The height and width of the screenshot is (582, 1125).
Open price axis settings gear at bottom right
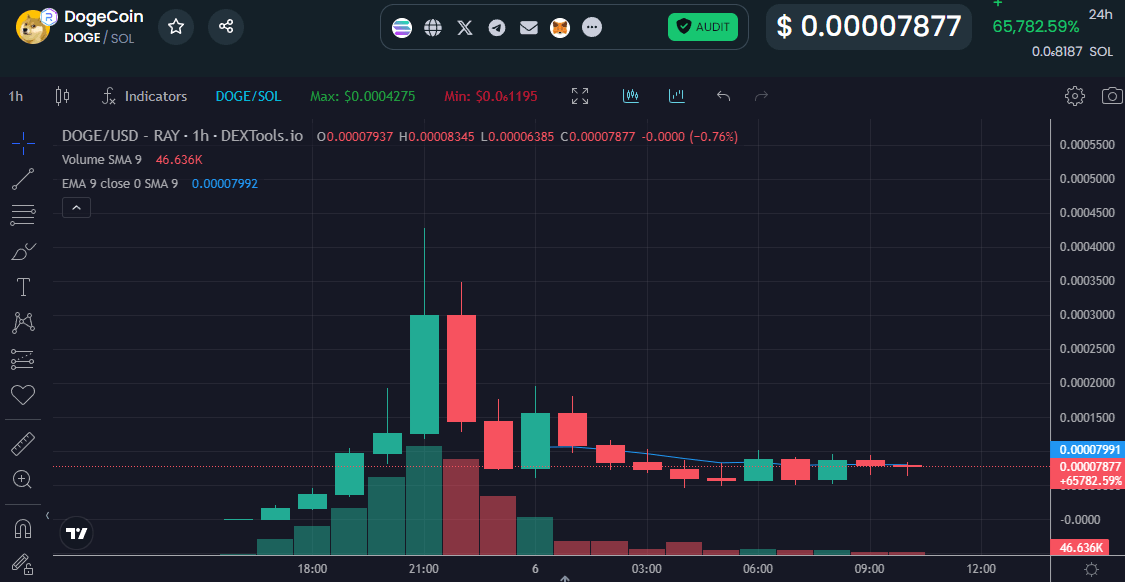1091,569
